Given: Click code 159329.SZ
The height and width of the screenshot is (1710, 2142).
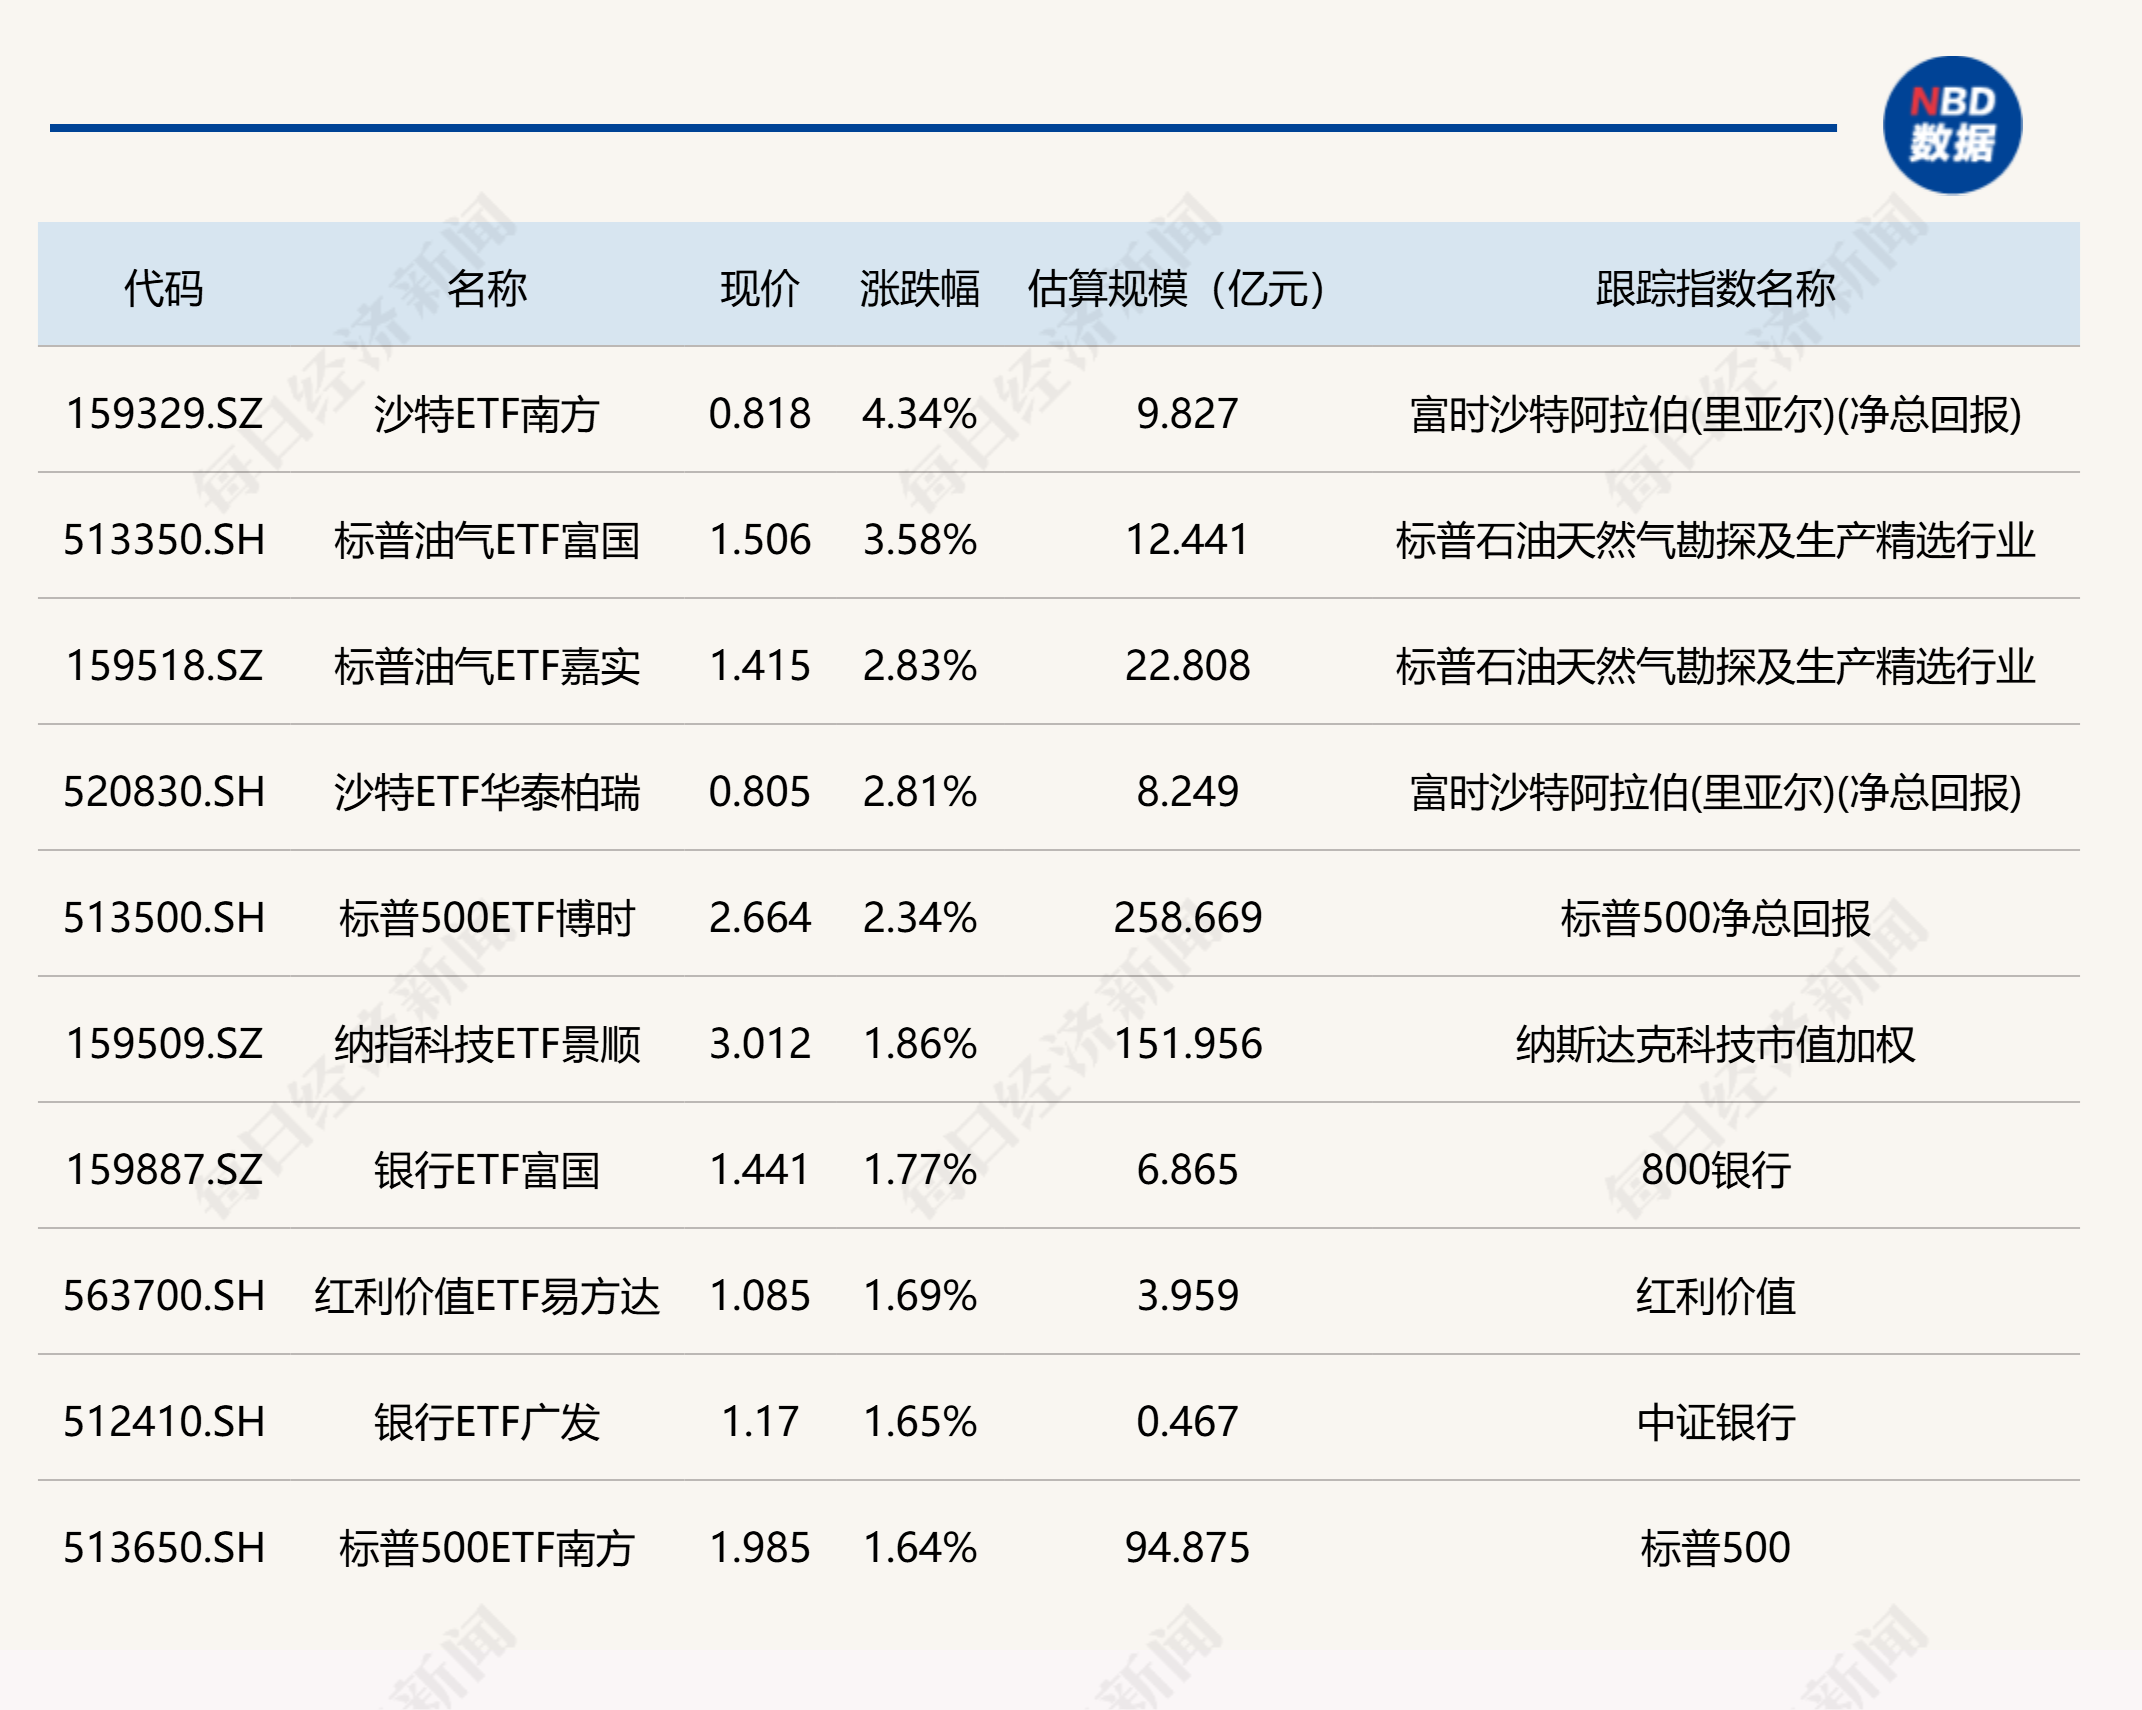Looking at the screenshot, I should (x=164, y=414).
